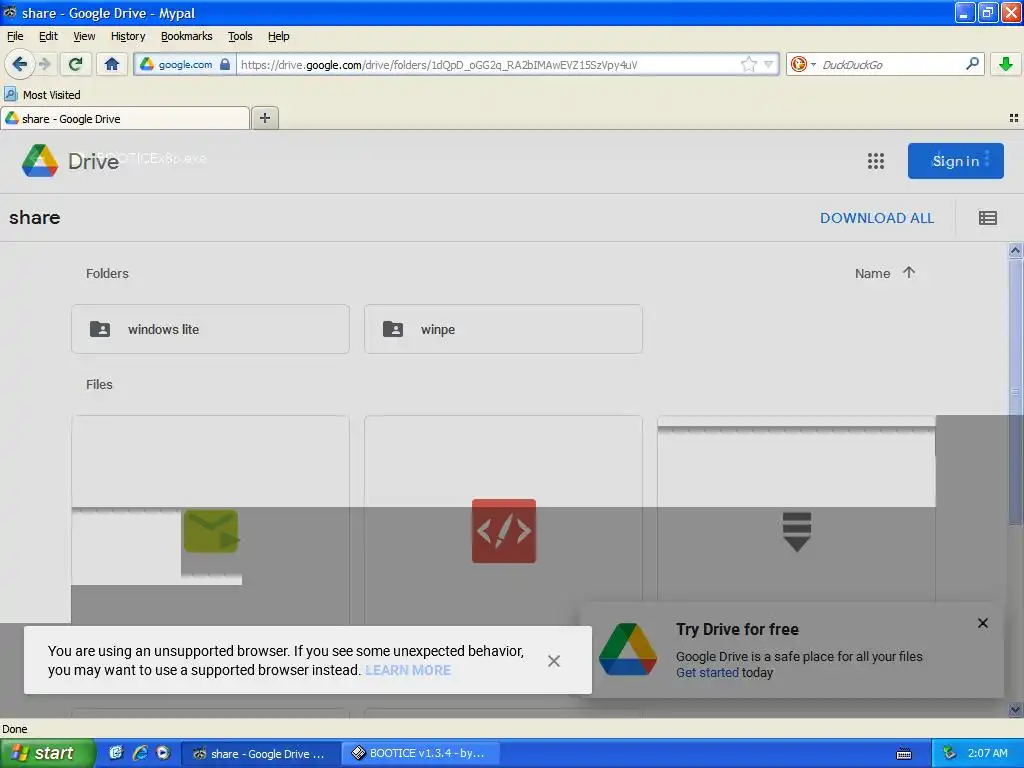Viewport: 1024px width, 768px height.
Task: Expand the address bar history dropdown arrow
Action: [769, 64]
